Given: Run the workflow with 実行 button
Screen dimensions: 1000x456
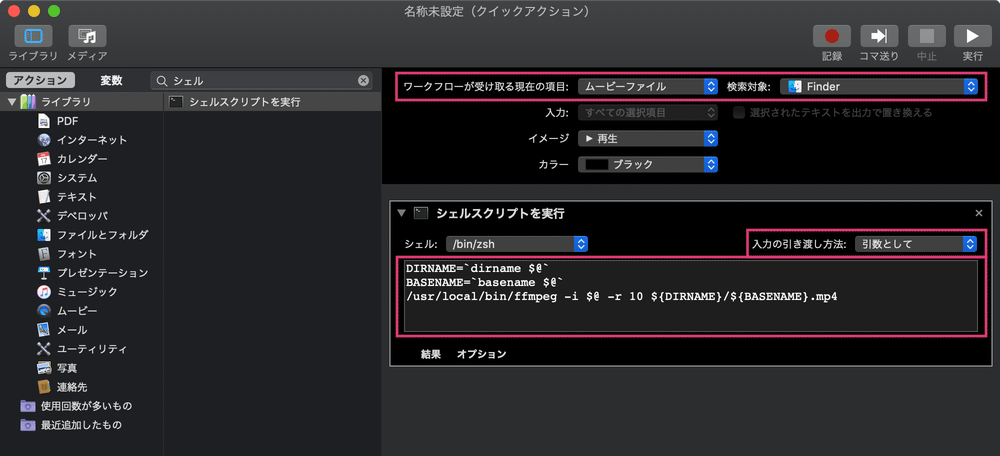Looking at the screenshot, I should (973, 36).
